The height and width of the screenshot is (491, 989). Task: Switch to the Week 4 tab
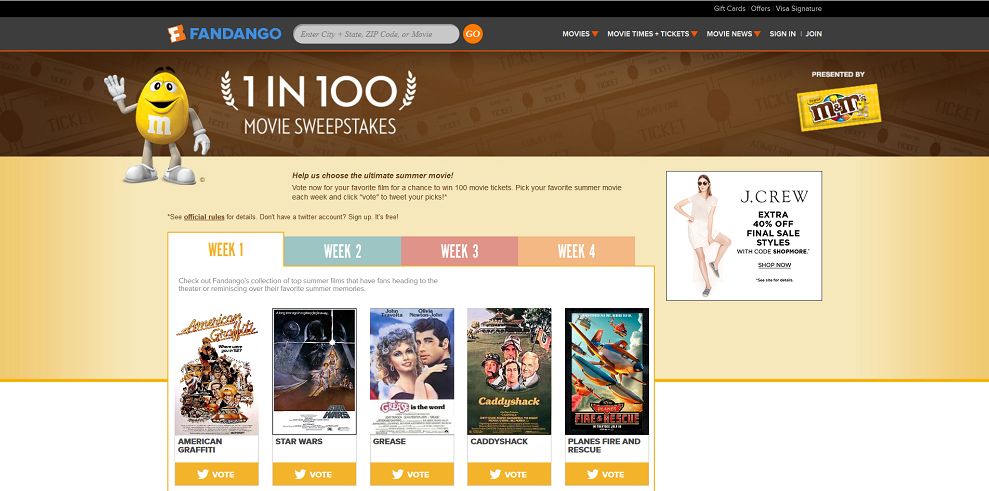576,251
